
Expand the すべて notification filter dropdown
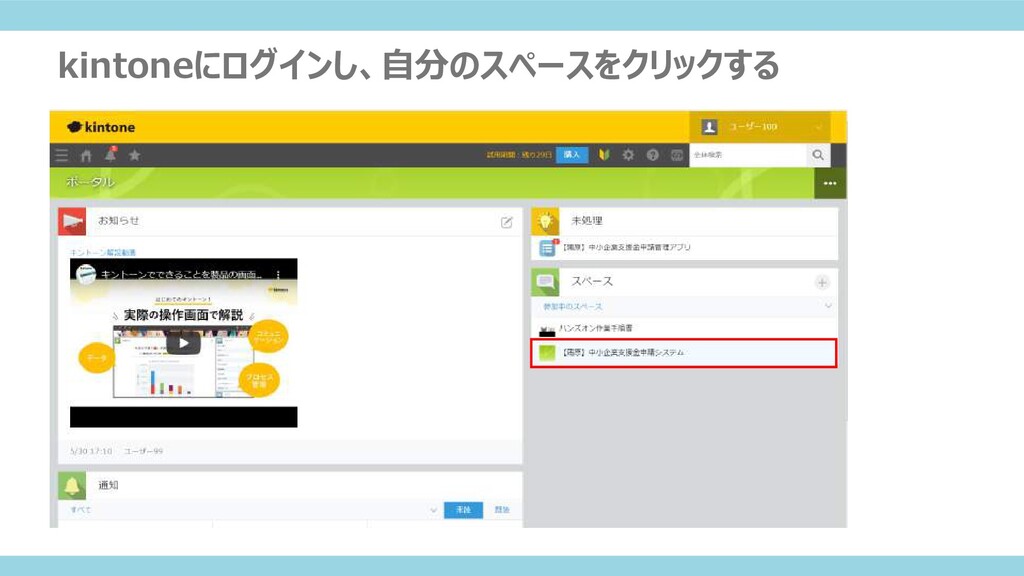click(x=434, y=510)
